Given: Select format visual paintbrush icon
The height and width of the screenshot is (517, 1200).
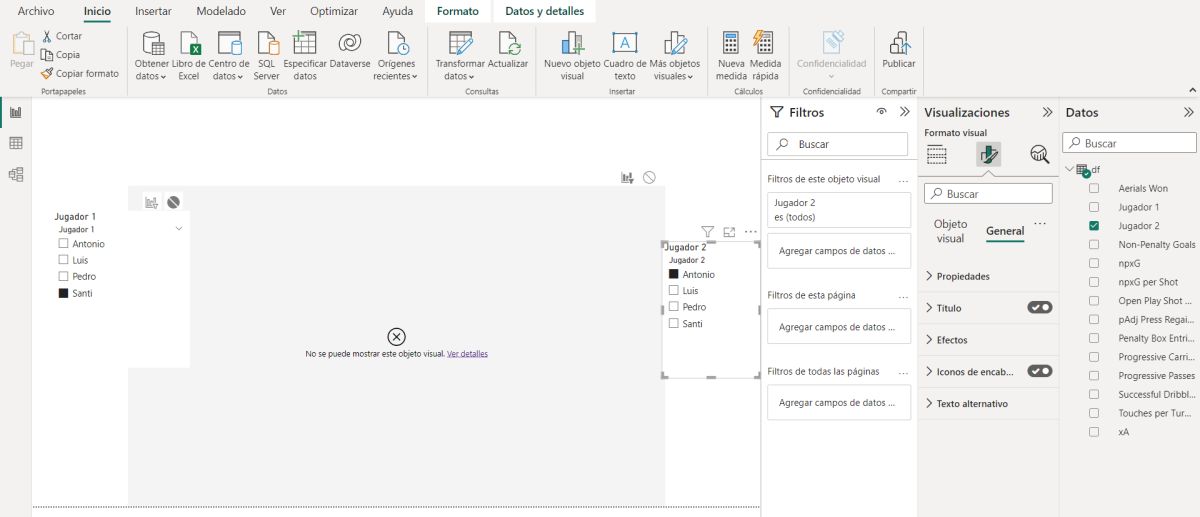Looking at the screenshot, I should click(988, 154).
